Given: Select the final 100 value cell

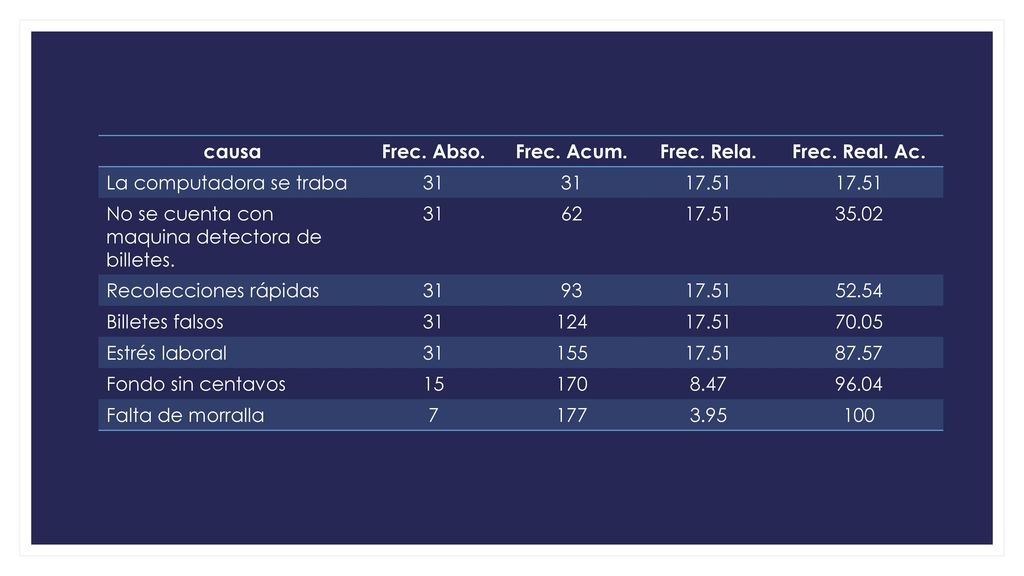Looking at the screenshot, I should 859,415.
